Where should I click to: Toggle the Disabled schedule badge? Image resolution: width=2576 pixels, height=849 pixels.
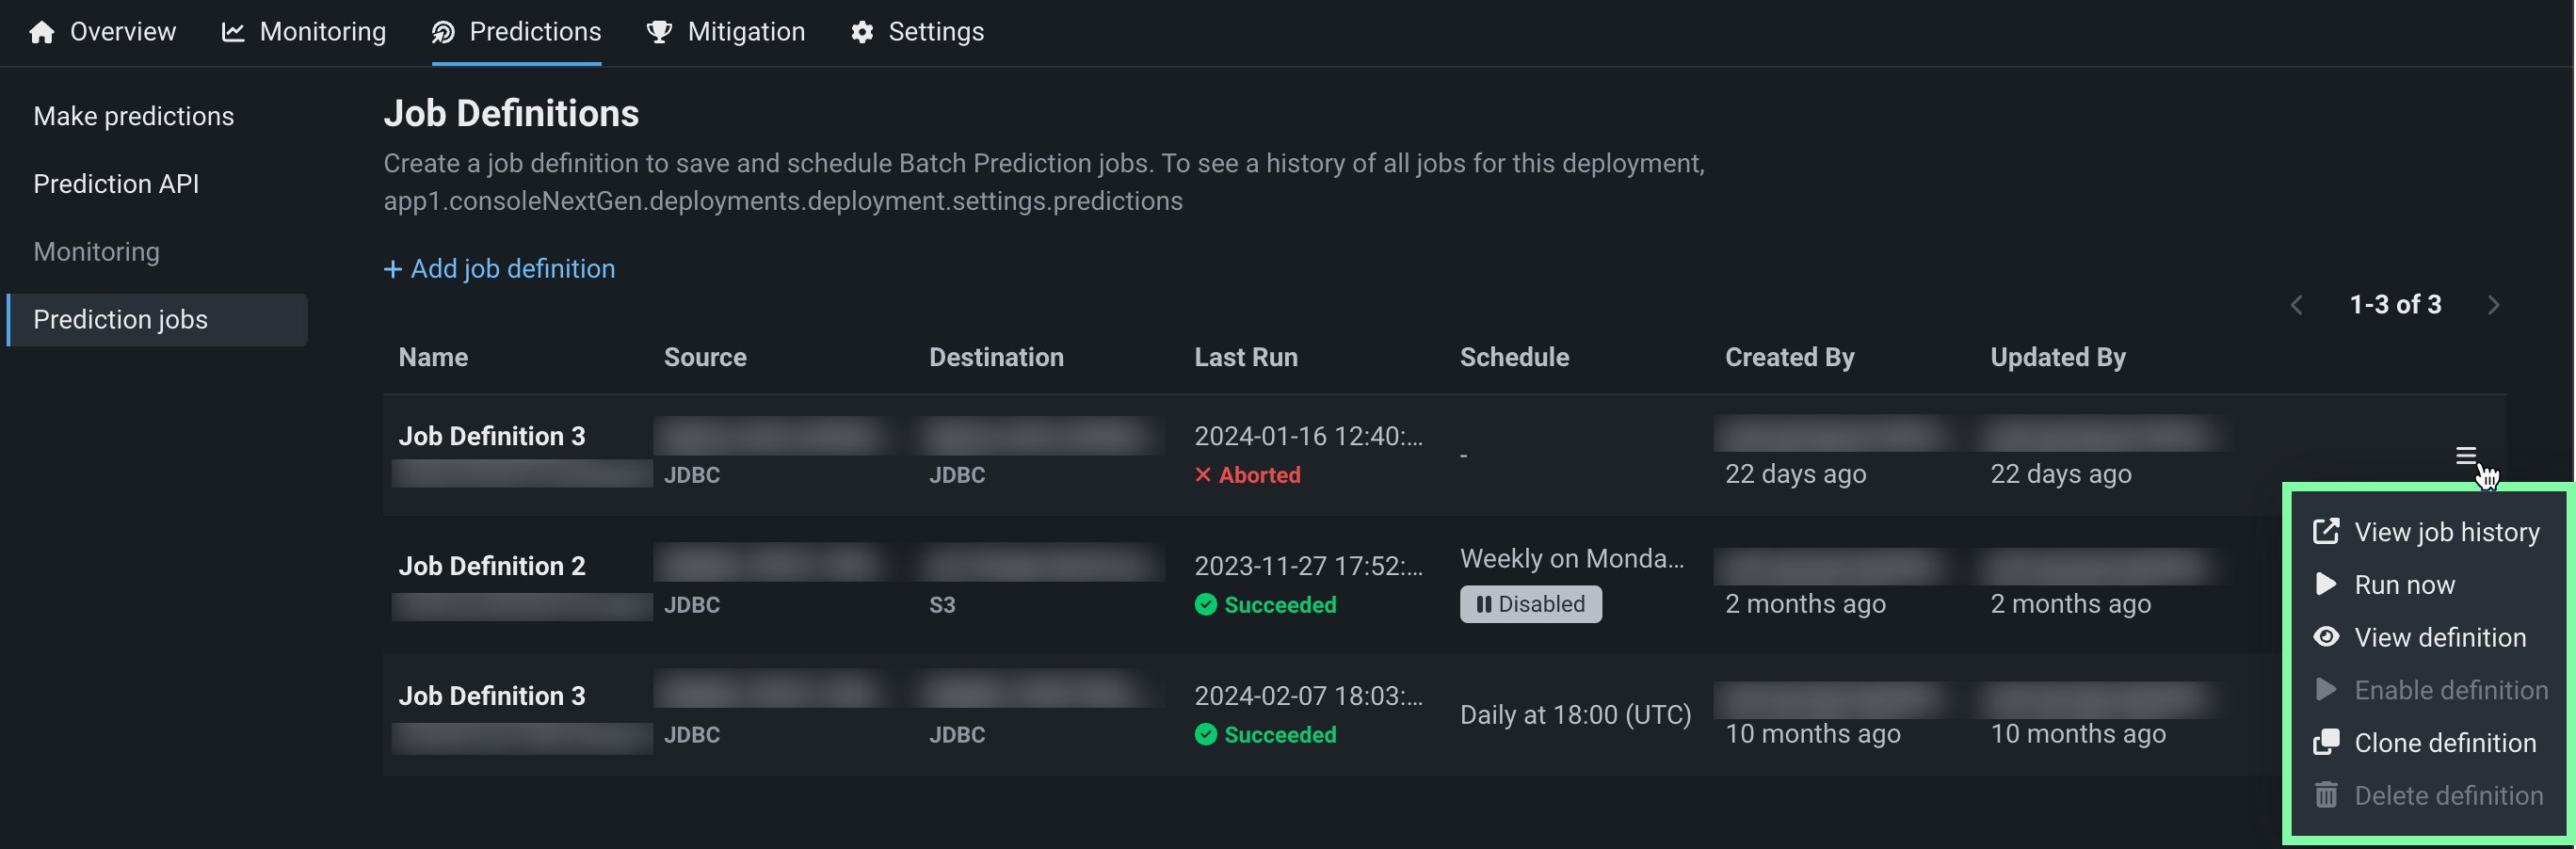pyautogui.click(x=1530, y=604)
